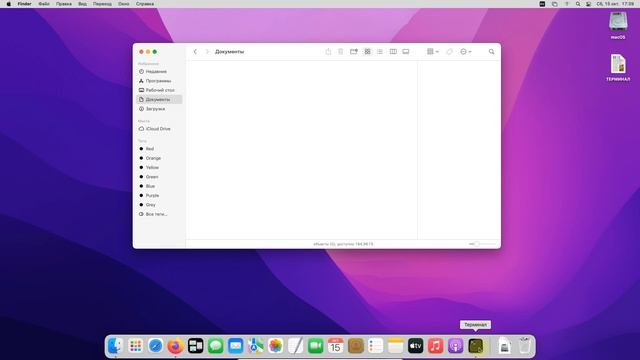The width and height of the screenshot is (640, 360).
Task: Select the macOS disk on desktop
Action: click(618, 25)
